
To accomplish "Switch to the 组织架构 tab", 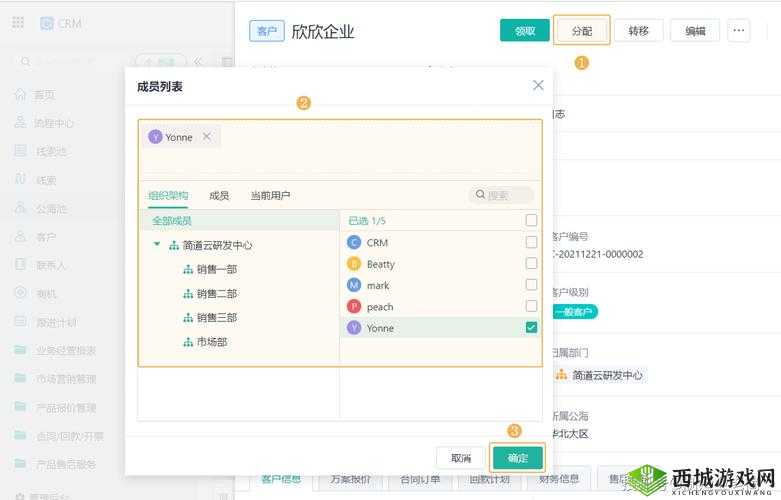I will click(x=168, y=195).
